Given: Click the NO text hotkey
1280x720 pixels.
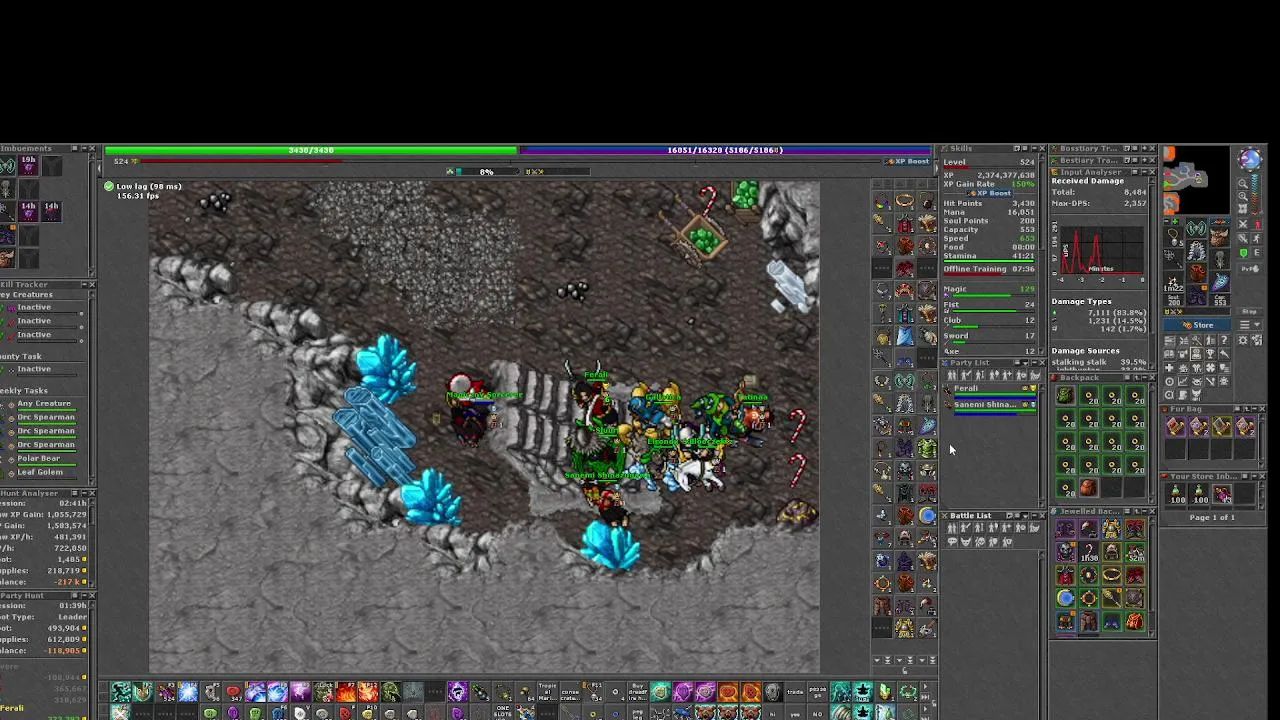Looking at the screenshot, I should [x=816, y=713].
